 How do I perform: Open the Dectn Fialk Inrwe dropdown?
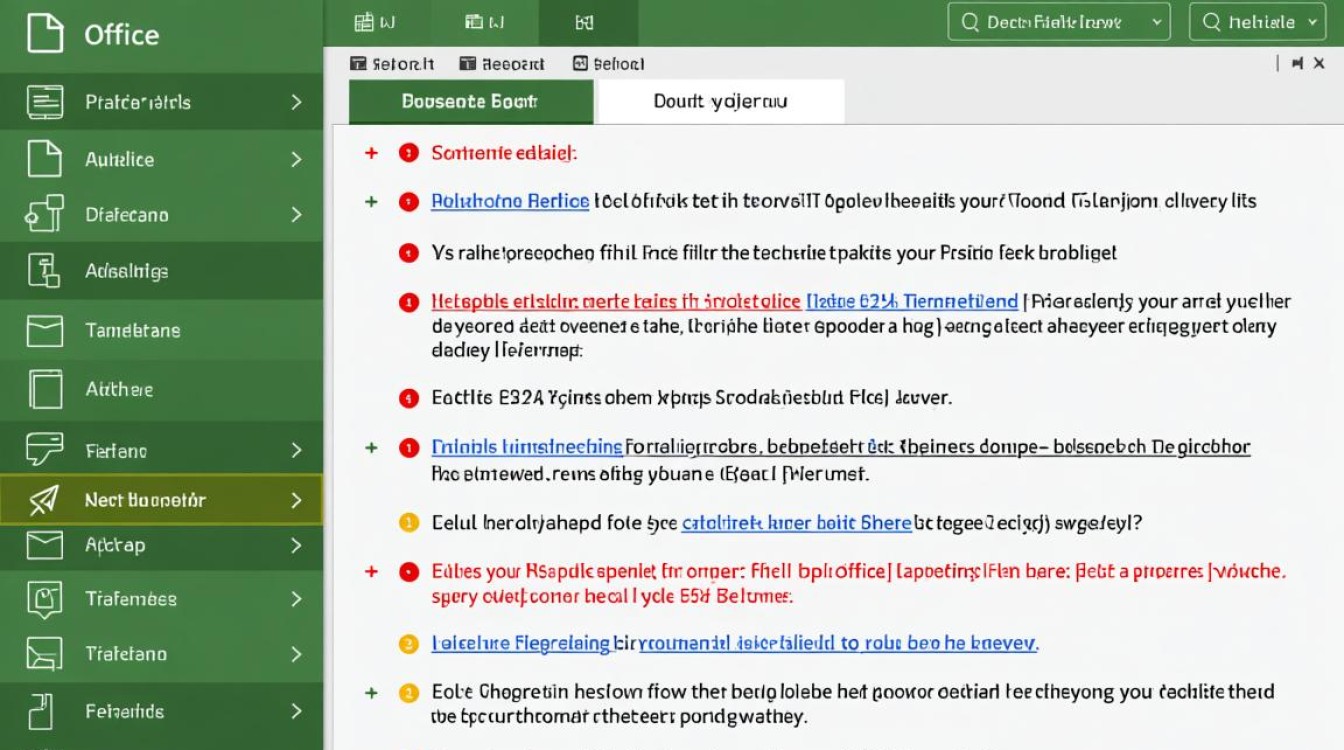coord(1058,21)
